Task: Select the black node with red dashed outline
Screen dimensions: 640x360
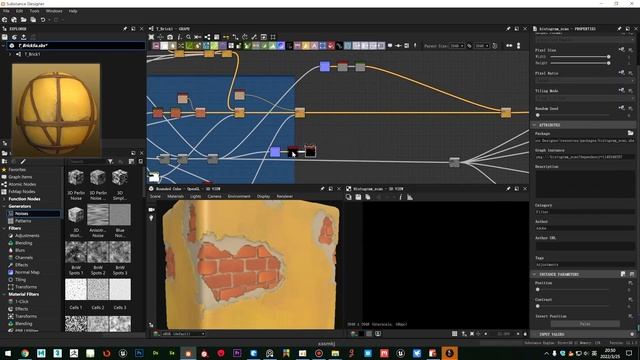Action: (x=310, y=151)
